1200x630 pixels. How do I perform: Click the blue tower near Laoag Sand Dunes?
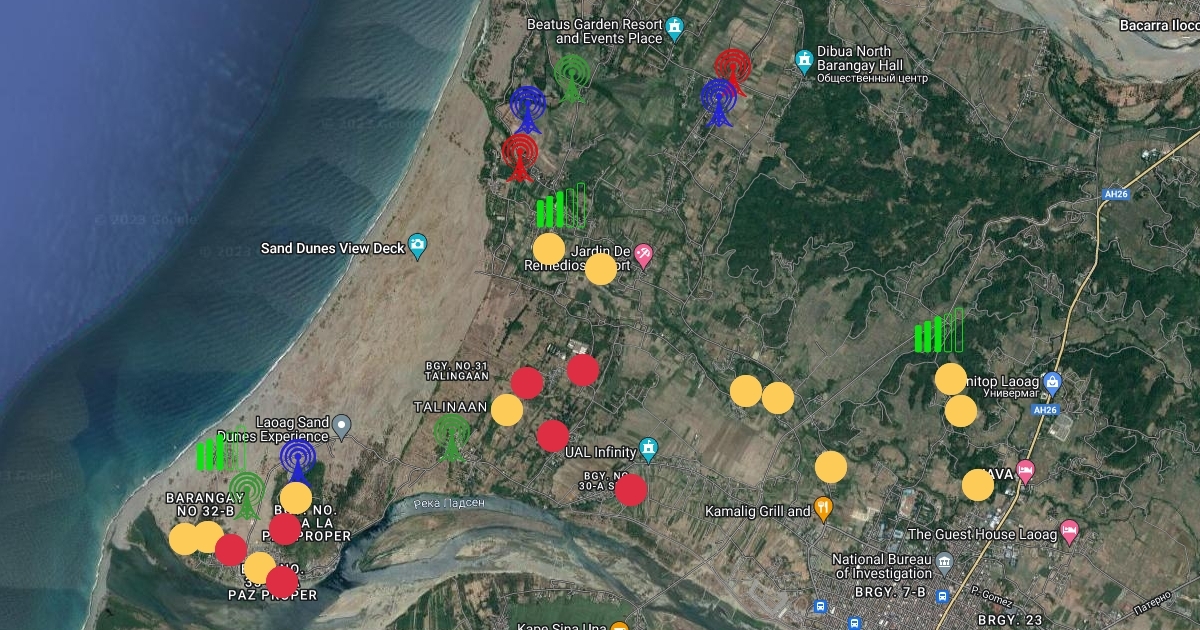[x=298, y=461]
